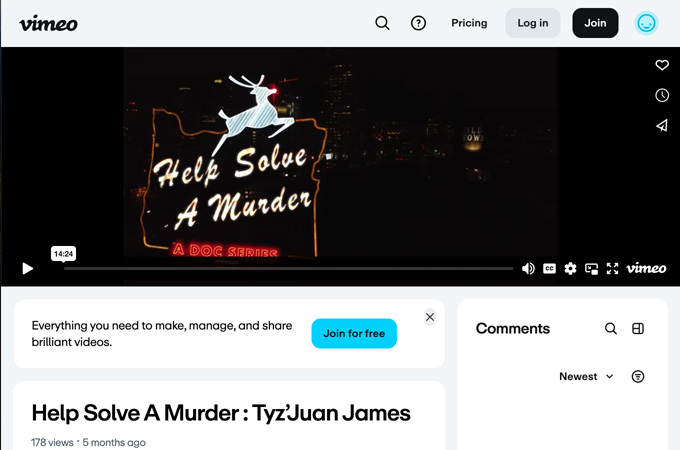Viewport: 680px width, 450px height.
Task: Click Join for free button
Action: (354, 333)
